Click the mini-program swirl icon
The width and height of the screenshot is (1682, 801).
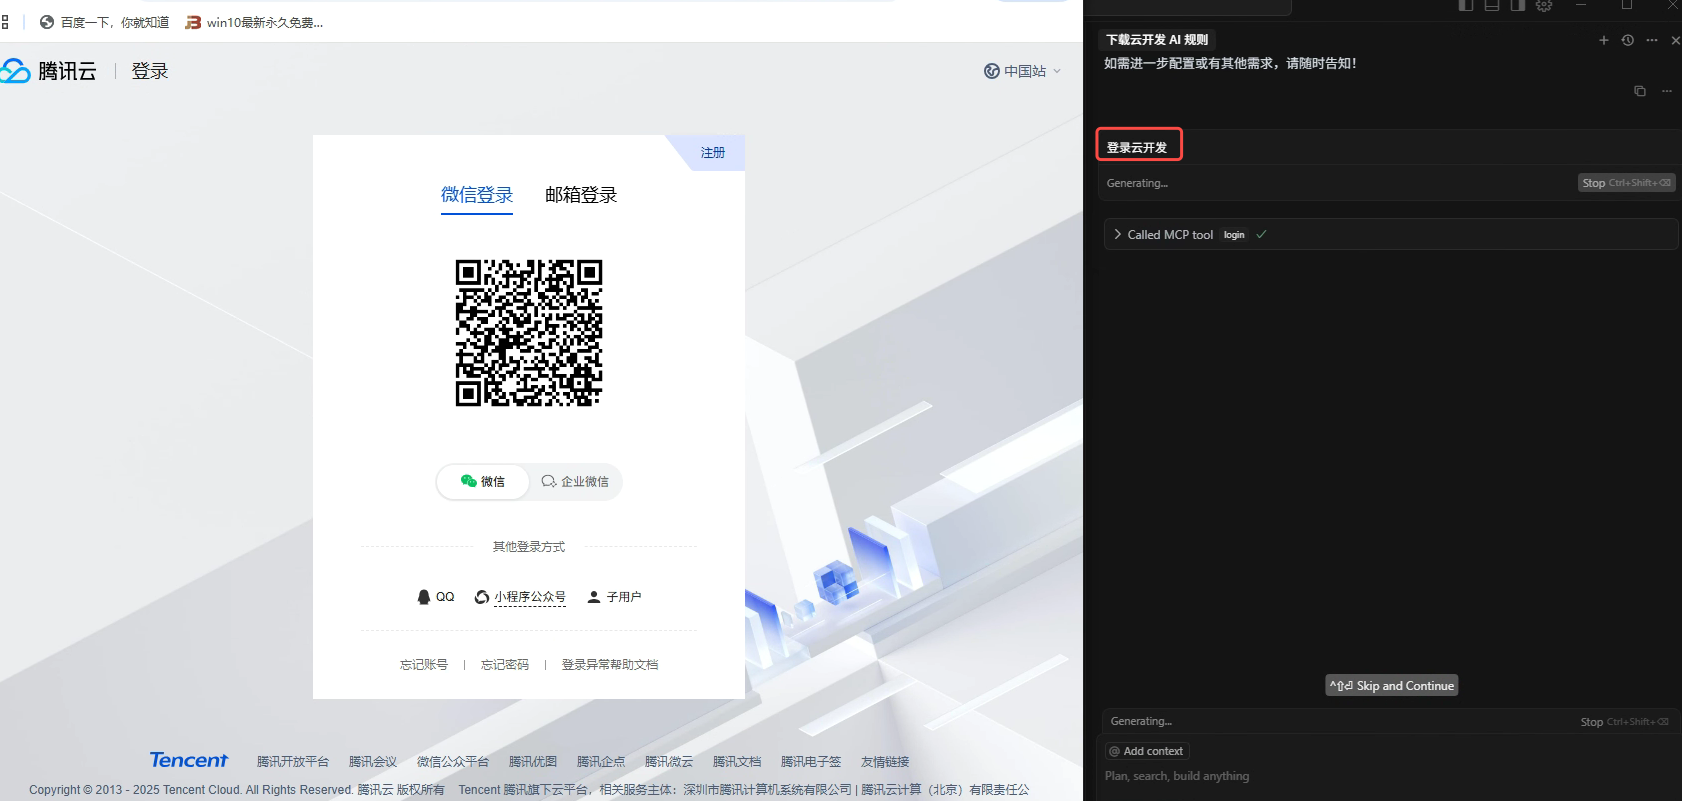482,597
